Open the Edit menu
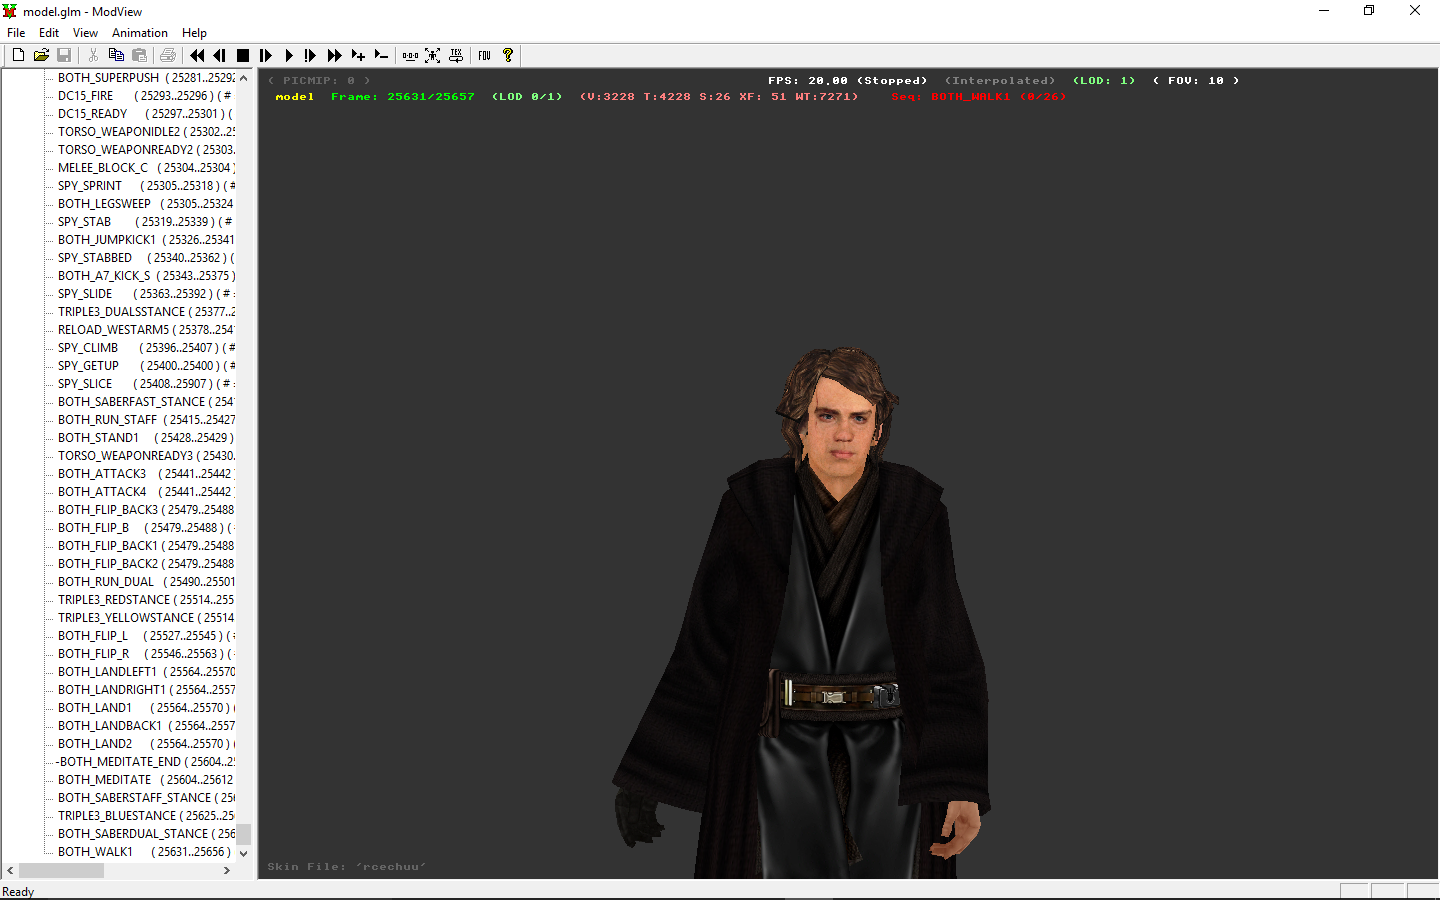This screenshot has height=900, width=1440. 49,33
